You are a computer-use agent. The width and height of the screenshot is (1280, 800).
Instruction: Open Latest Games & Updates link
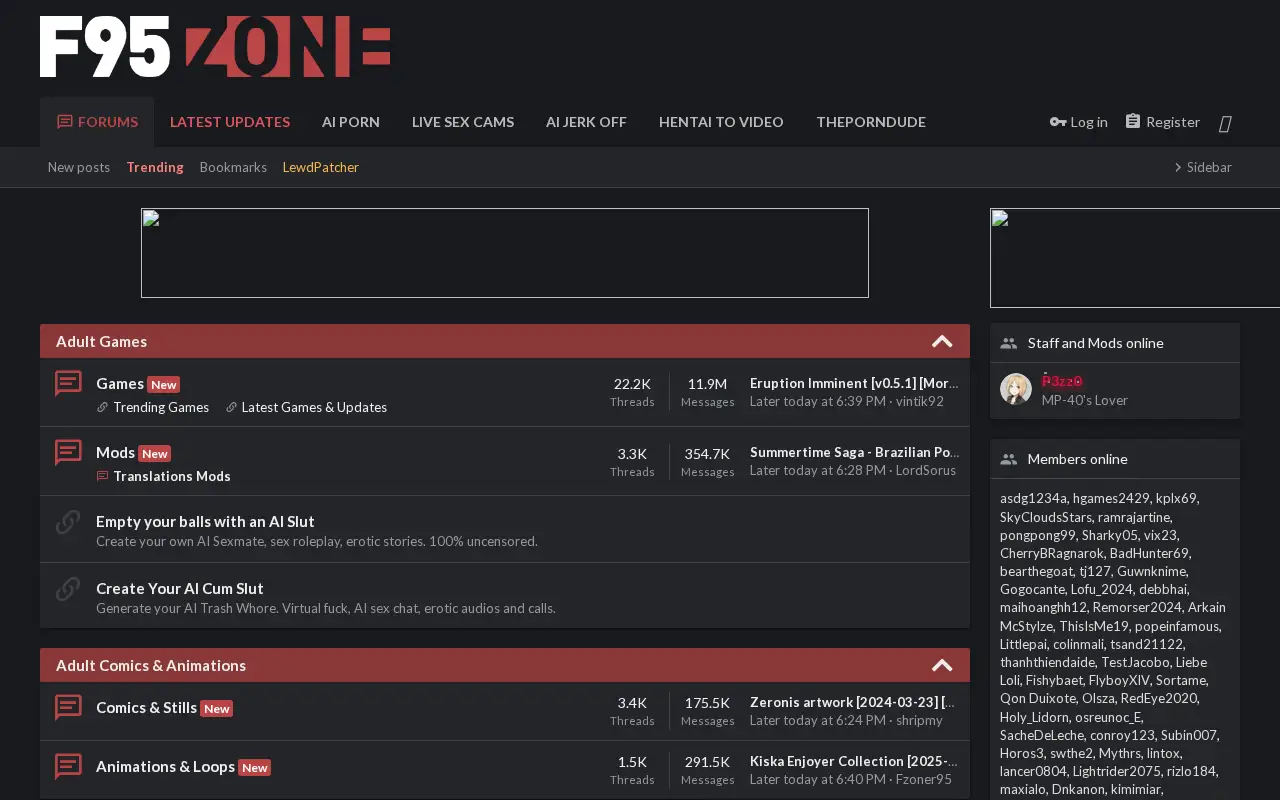pos(314,407)
